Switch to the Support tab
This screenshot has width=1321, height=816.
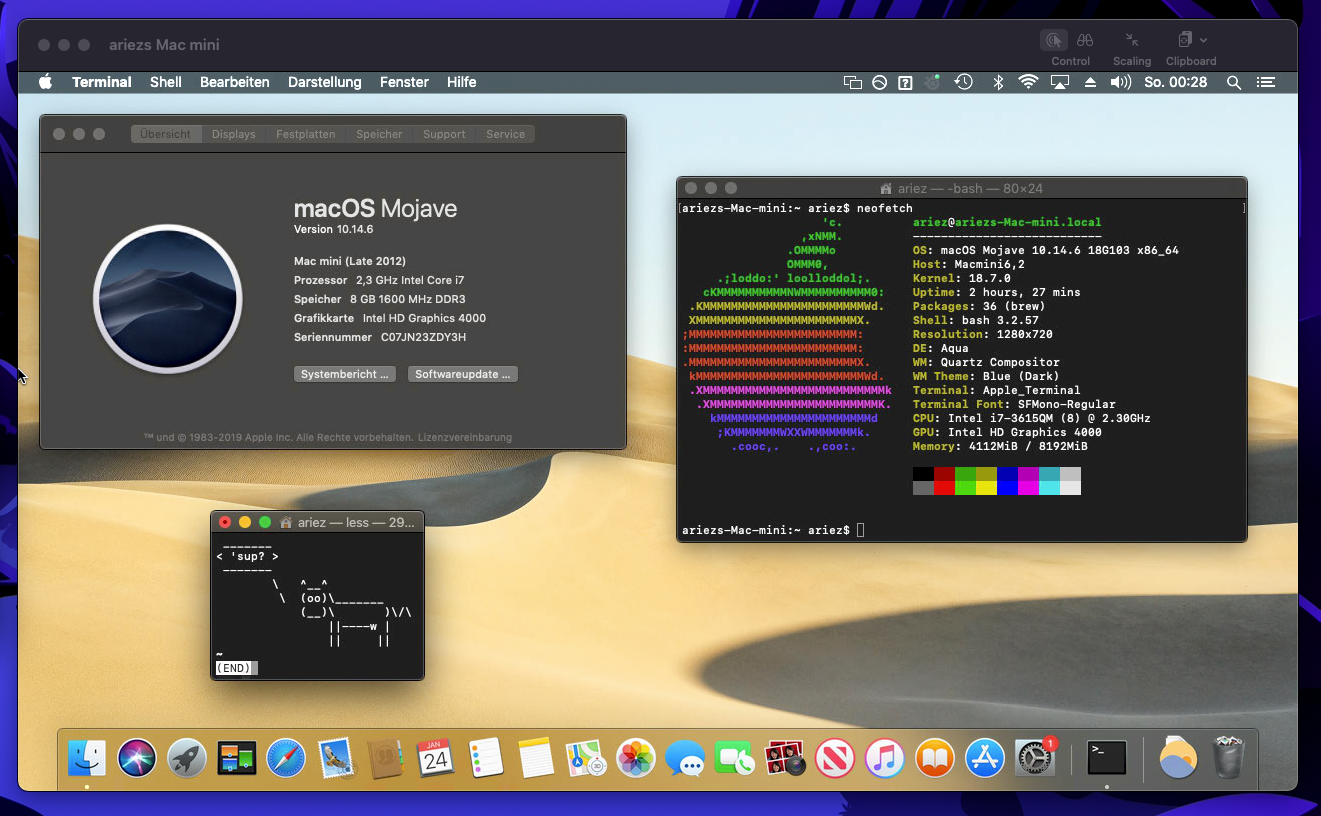(444, 134)
